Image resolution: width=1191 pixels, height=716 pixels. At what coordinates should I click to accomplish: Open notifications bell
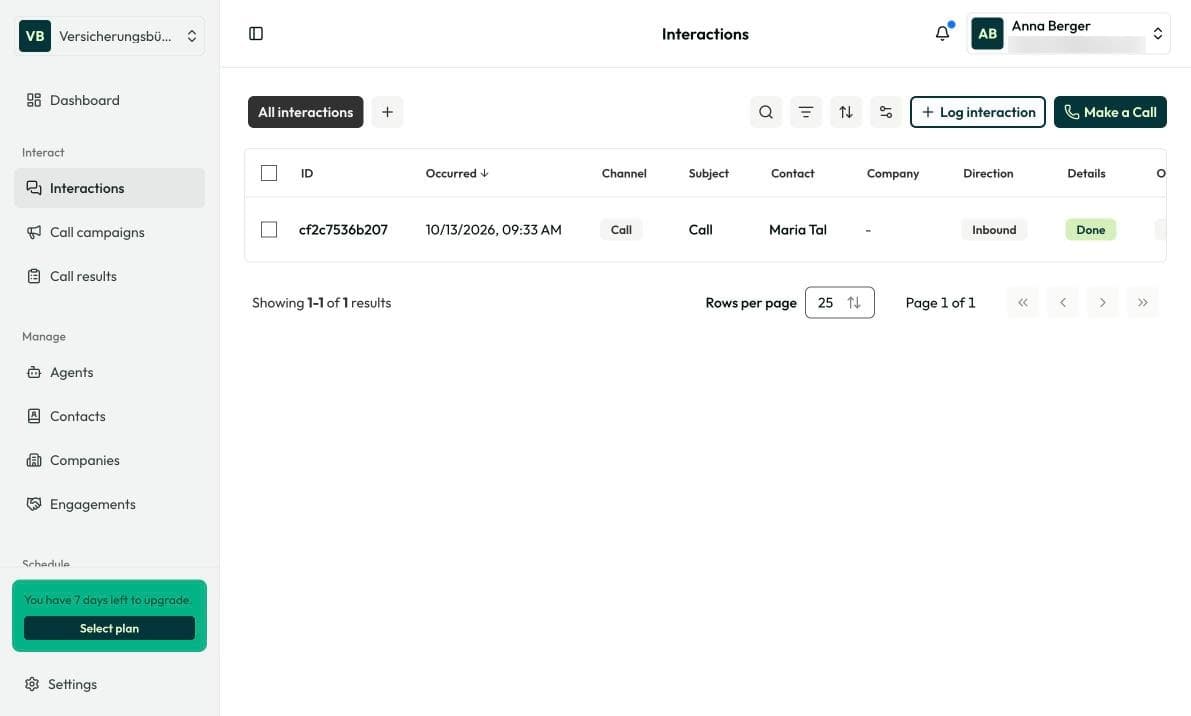943,33
